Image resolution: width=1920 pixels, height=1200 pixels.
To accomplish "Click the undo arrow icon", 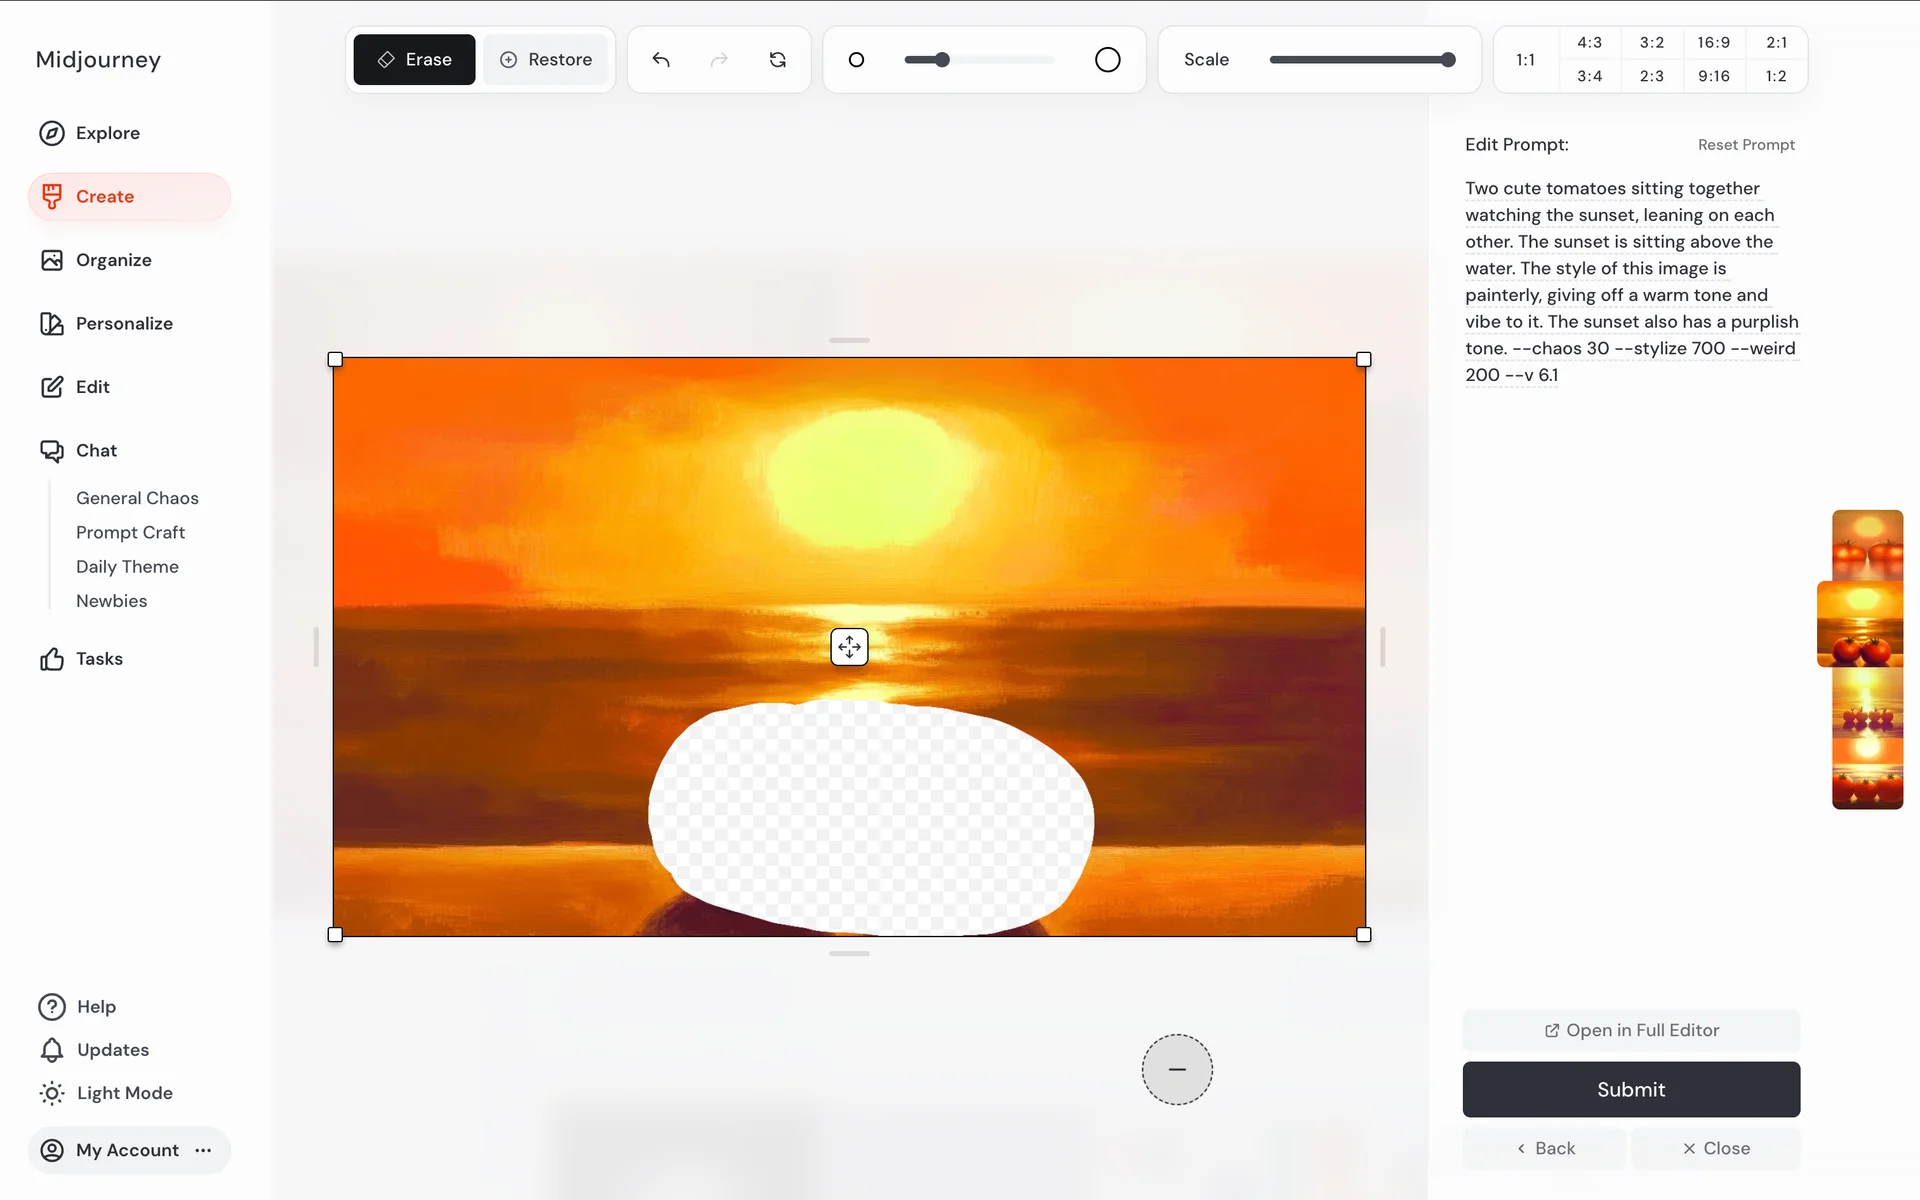I will pos(661,60).
